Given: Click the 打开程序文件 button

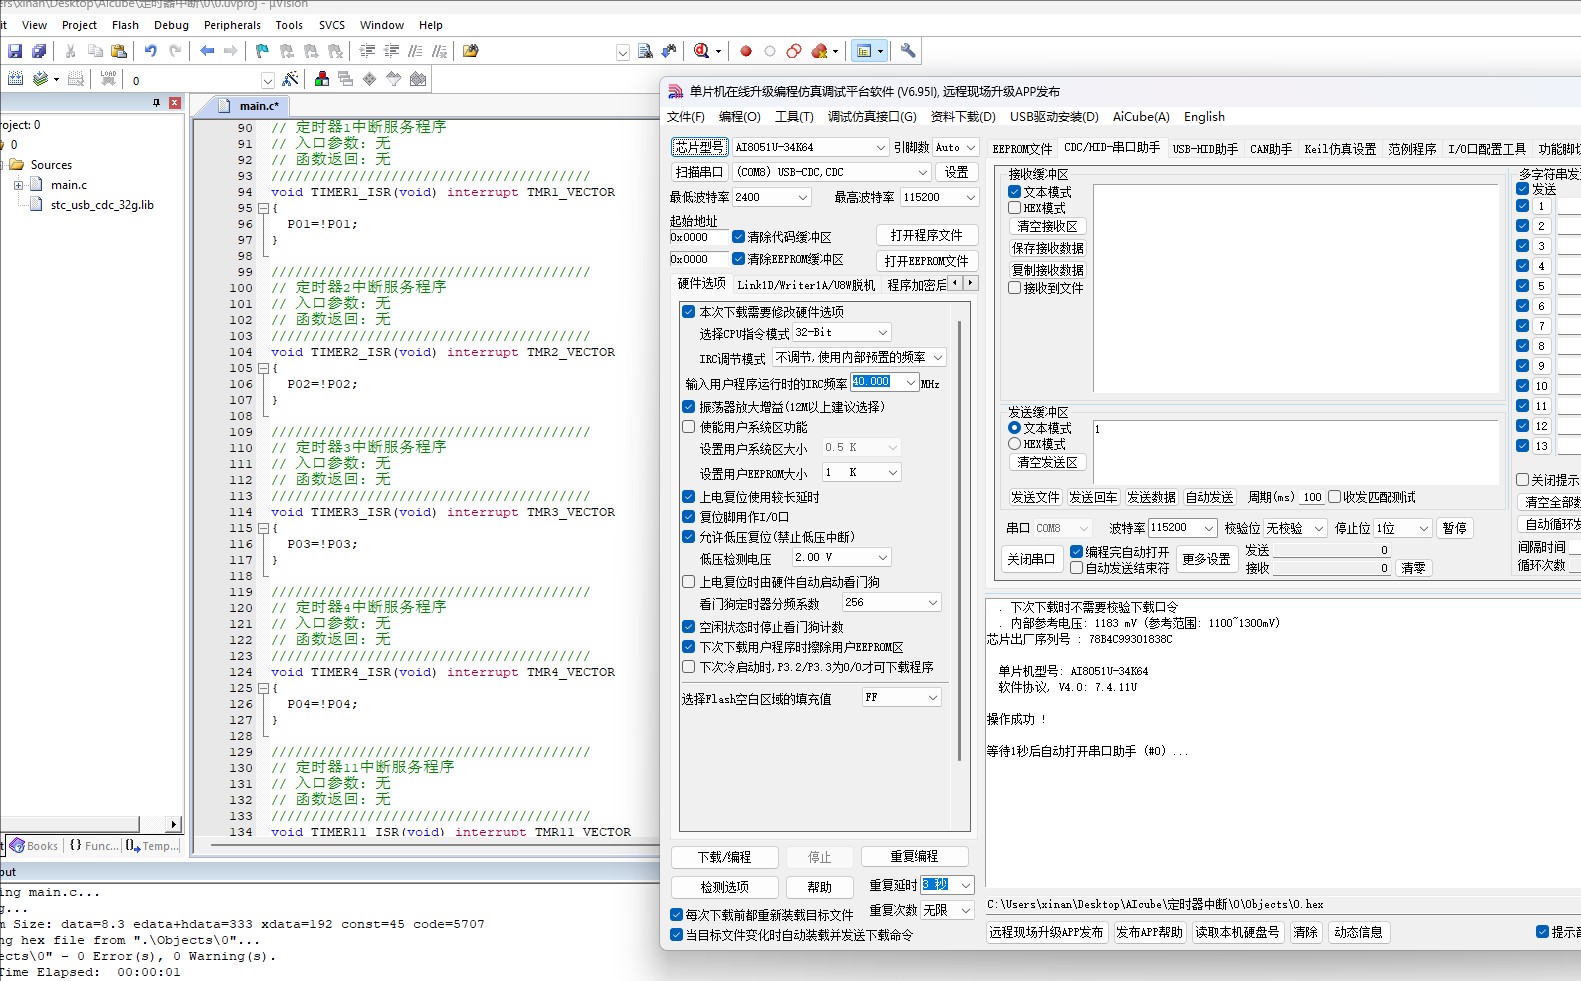Looking at the screenshot, I should 927,235.
